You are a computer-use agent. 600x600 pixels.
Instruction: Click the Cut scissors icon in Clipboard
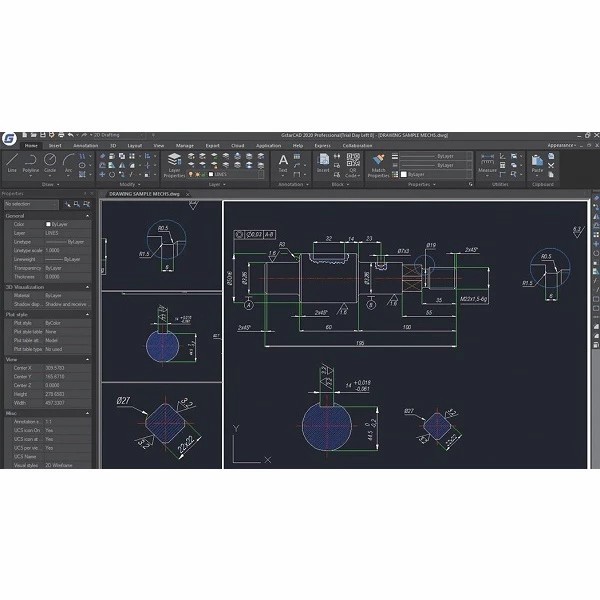click(551, 165)
